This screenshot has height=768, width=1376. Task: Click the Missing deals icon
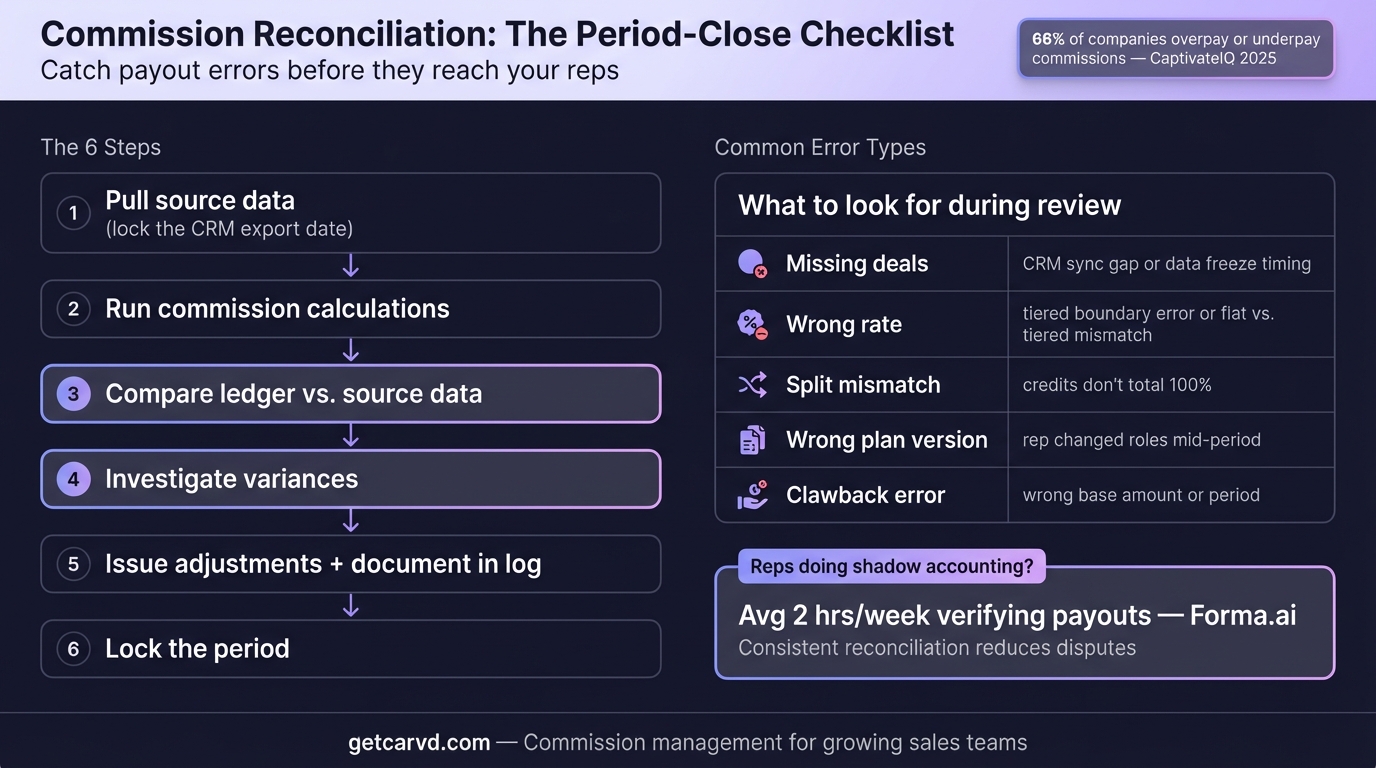pyautogui.click(x=752, y=264)
